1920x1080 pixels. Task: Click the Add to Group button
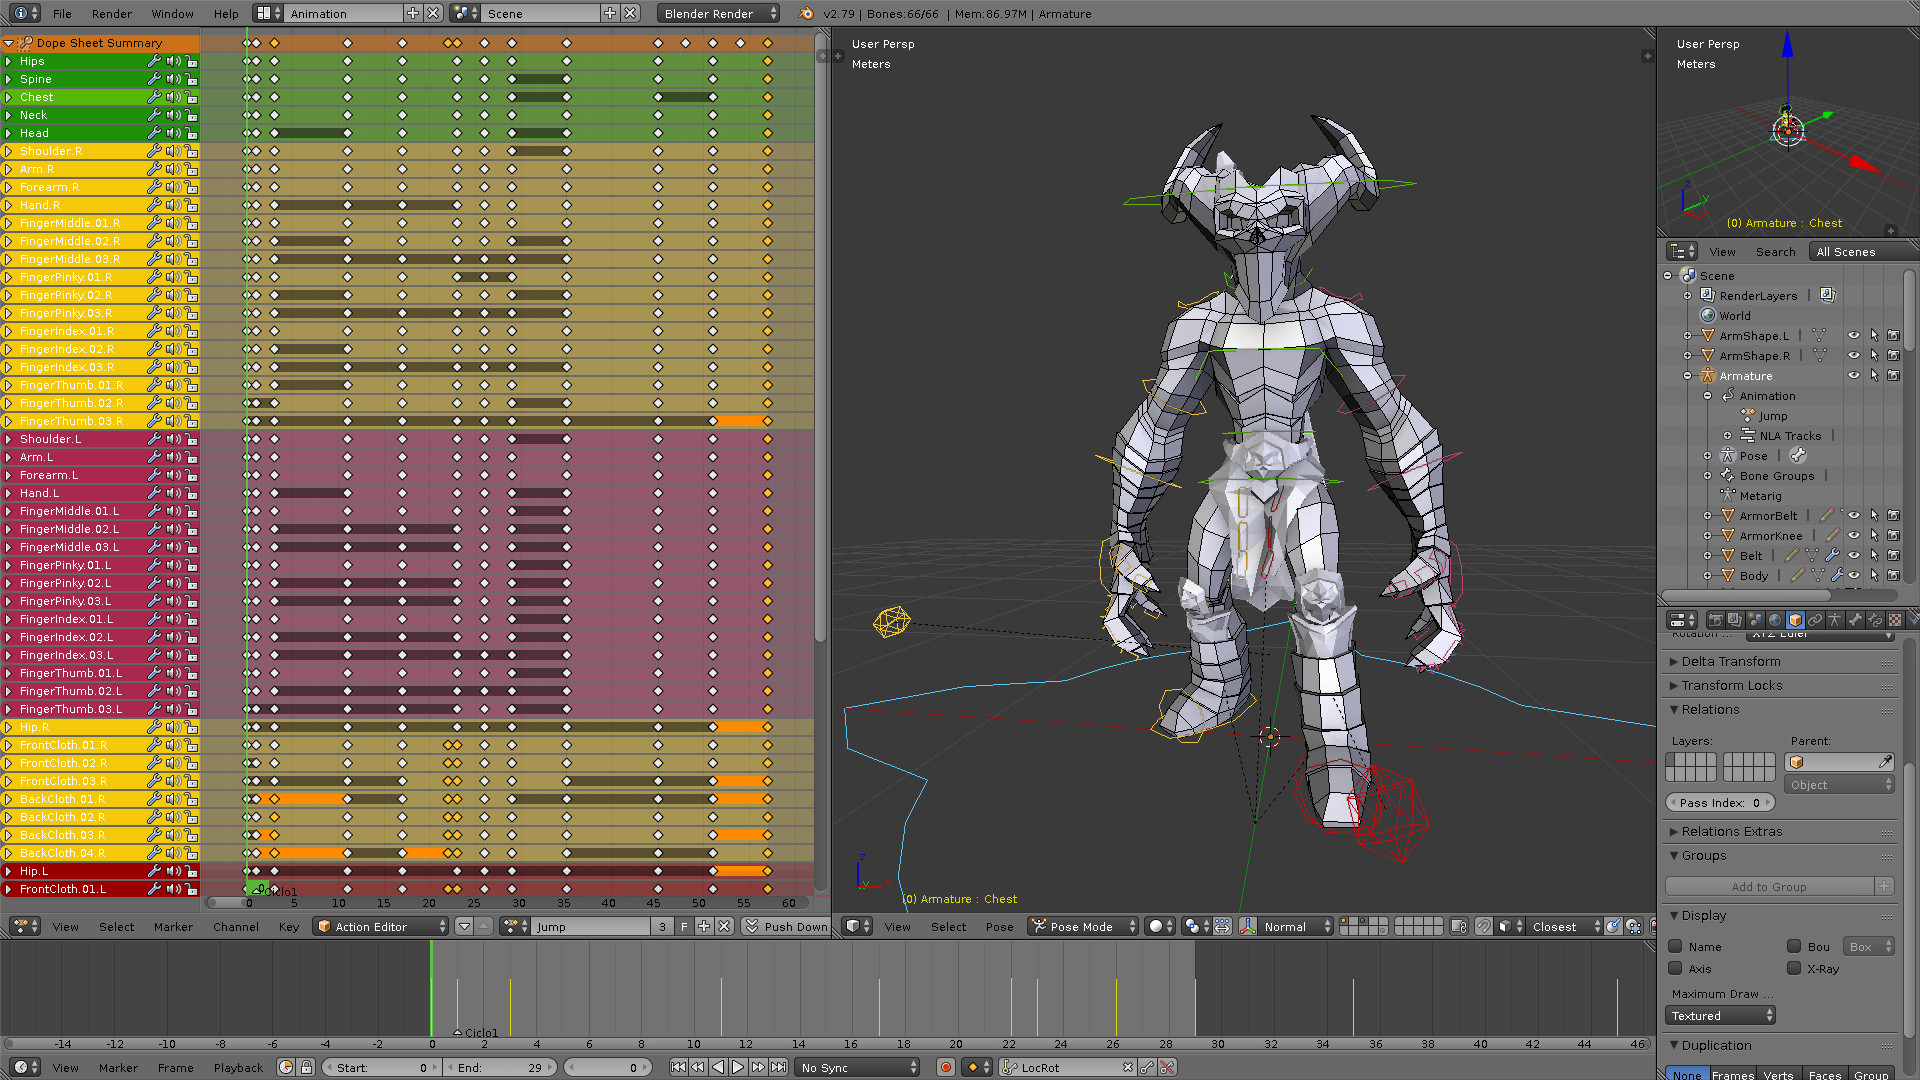[1769, 886]
